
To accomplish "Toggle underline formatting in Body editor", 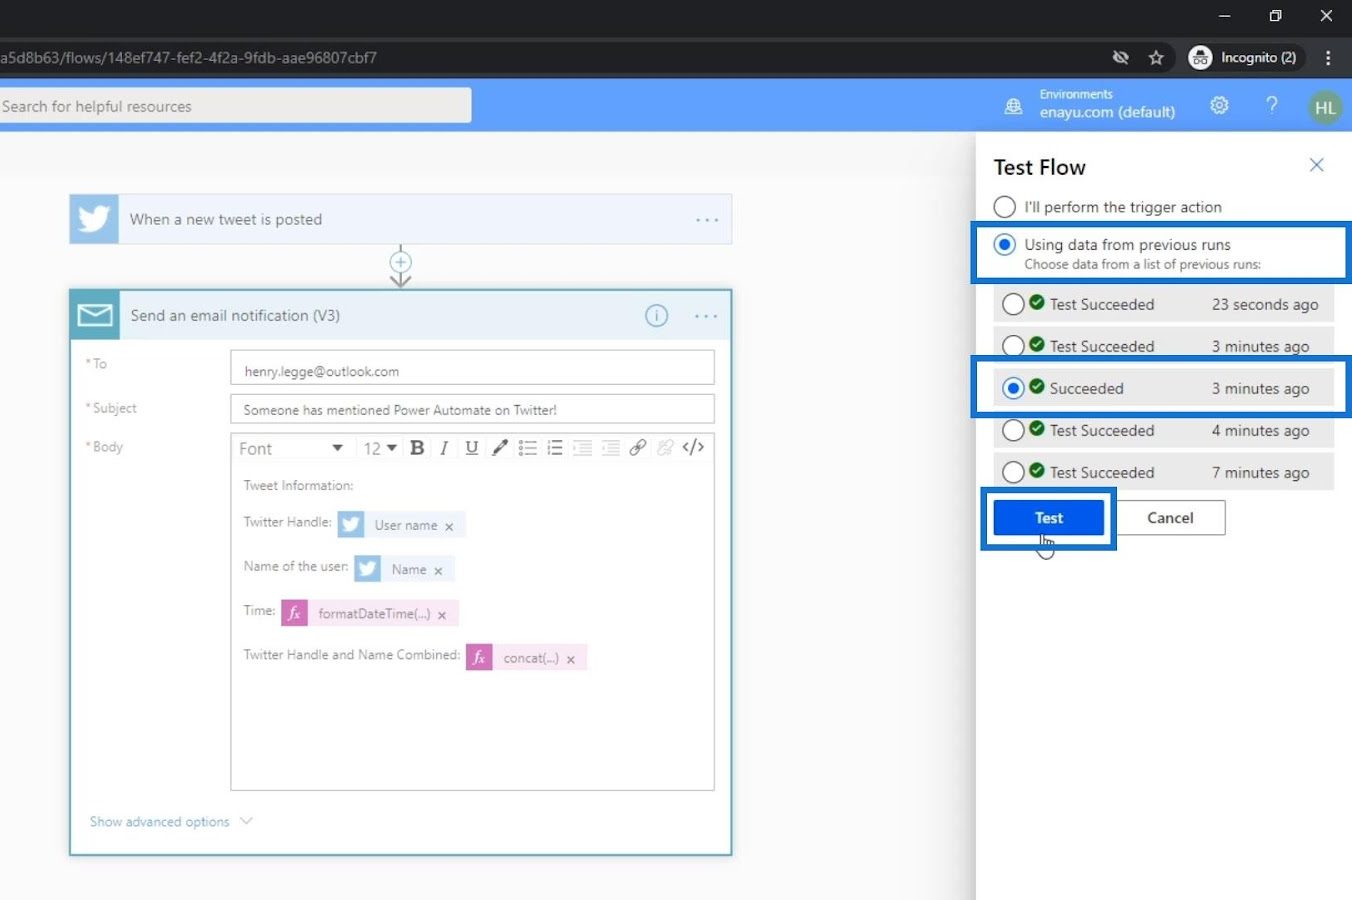I will click(472, 448).
